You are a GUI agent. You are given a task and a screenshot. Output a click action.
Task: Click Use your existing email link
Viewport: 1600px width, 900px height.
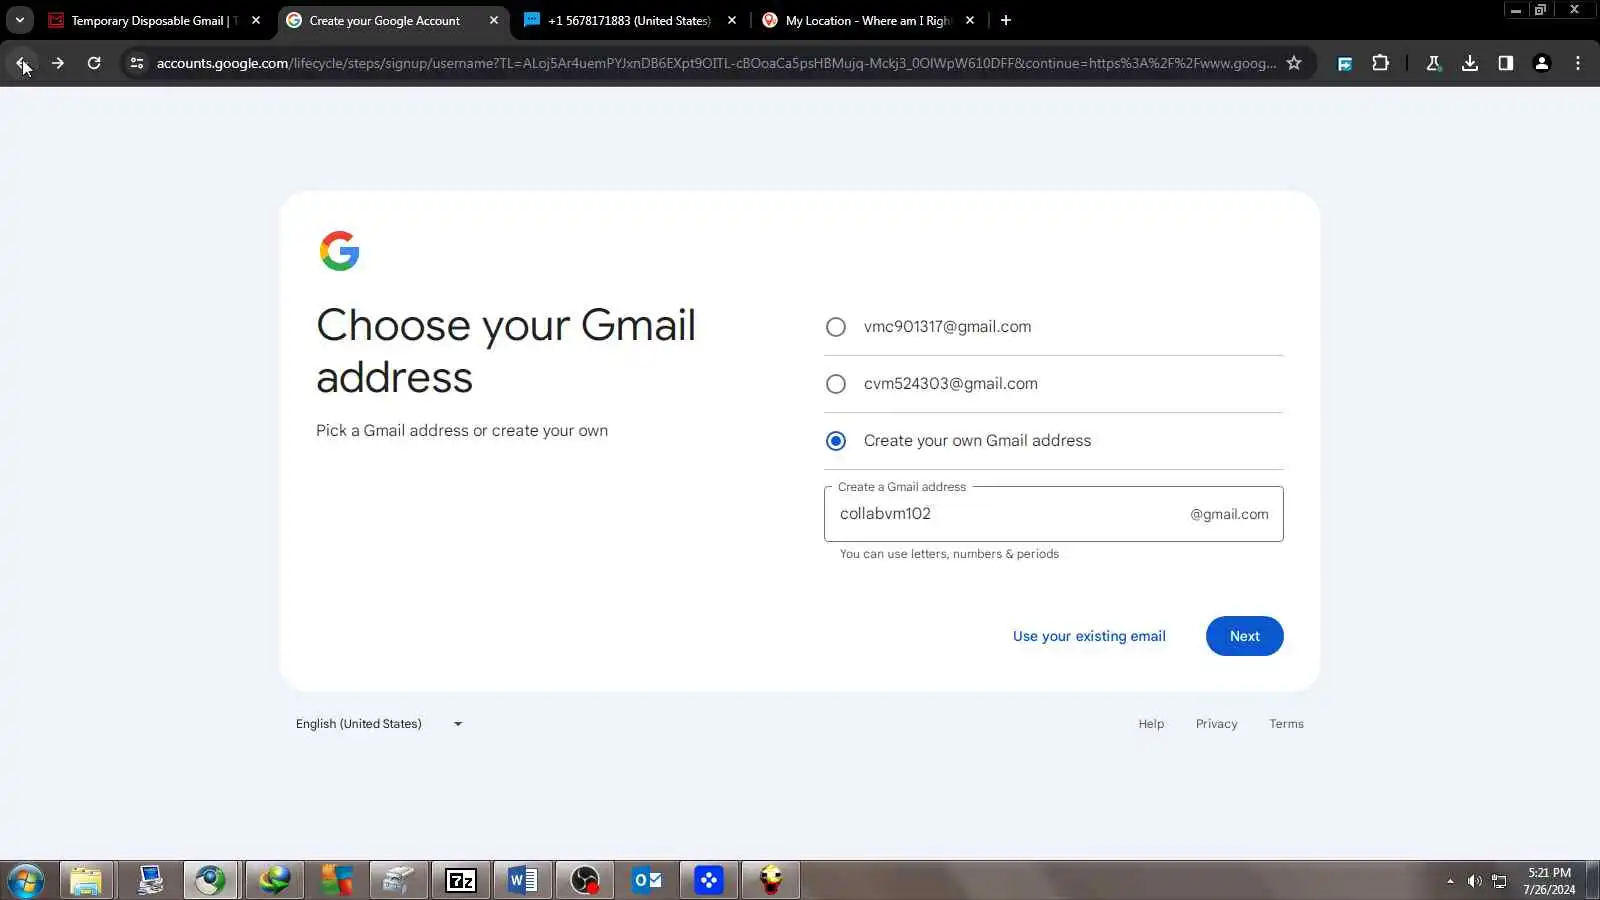1089,636
